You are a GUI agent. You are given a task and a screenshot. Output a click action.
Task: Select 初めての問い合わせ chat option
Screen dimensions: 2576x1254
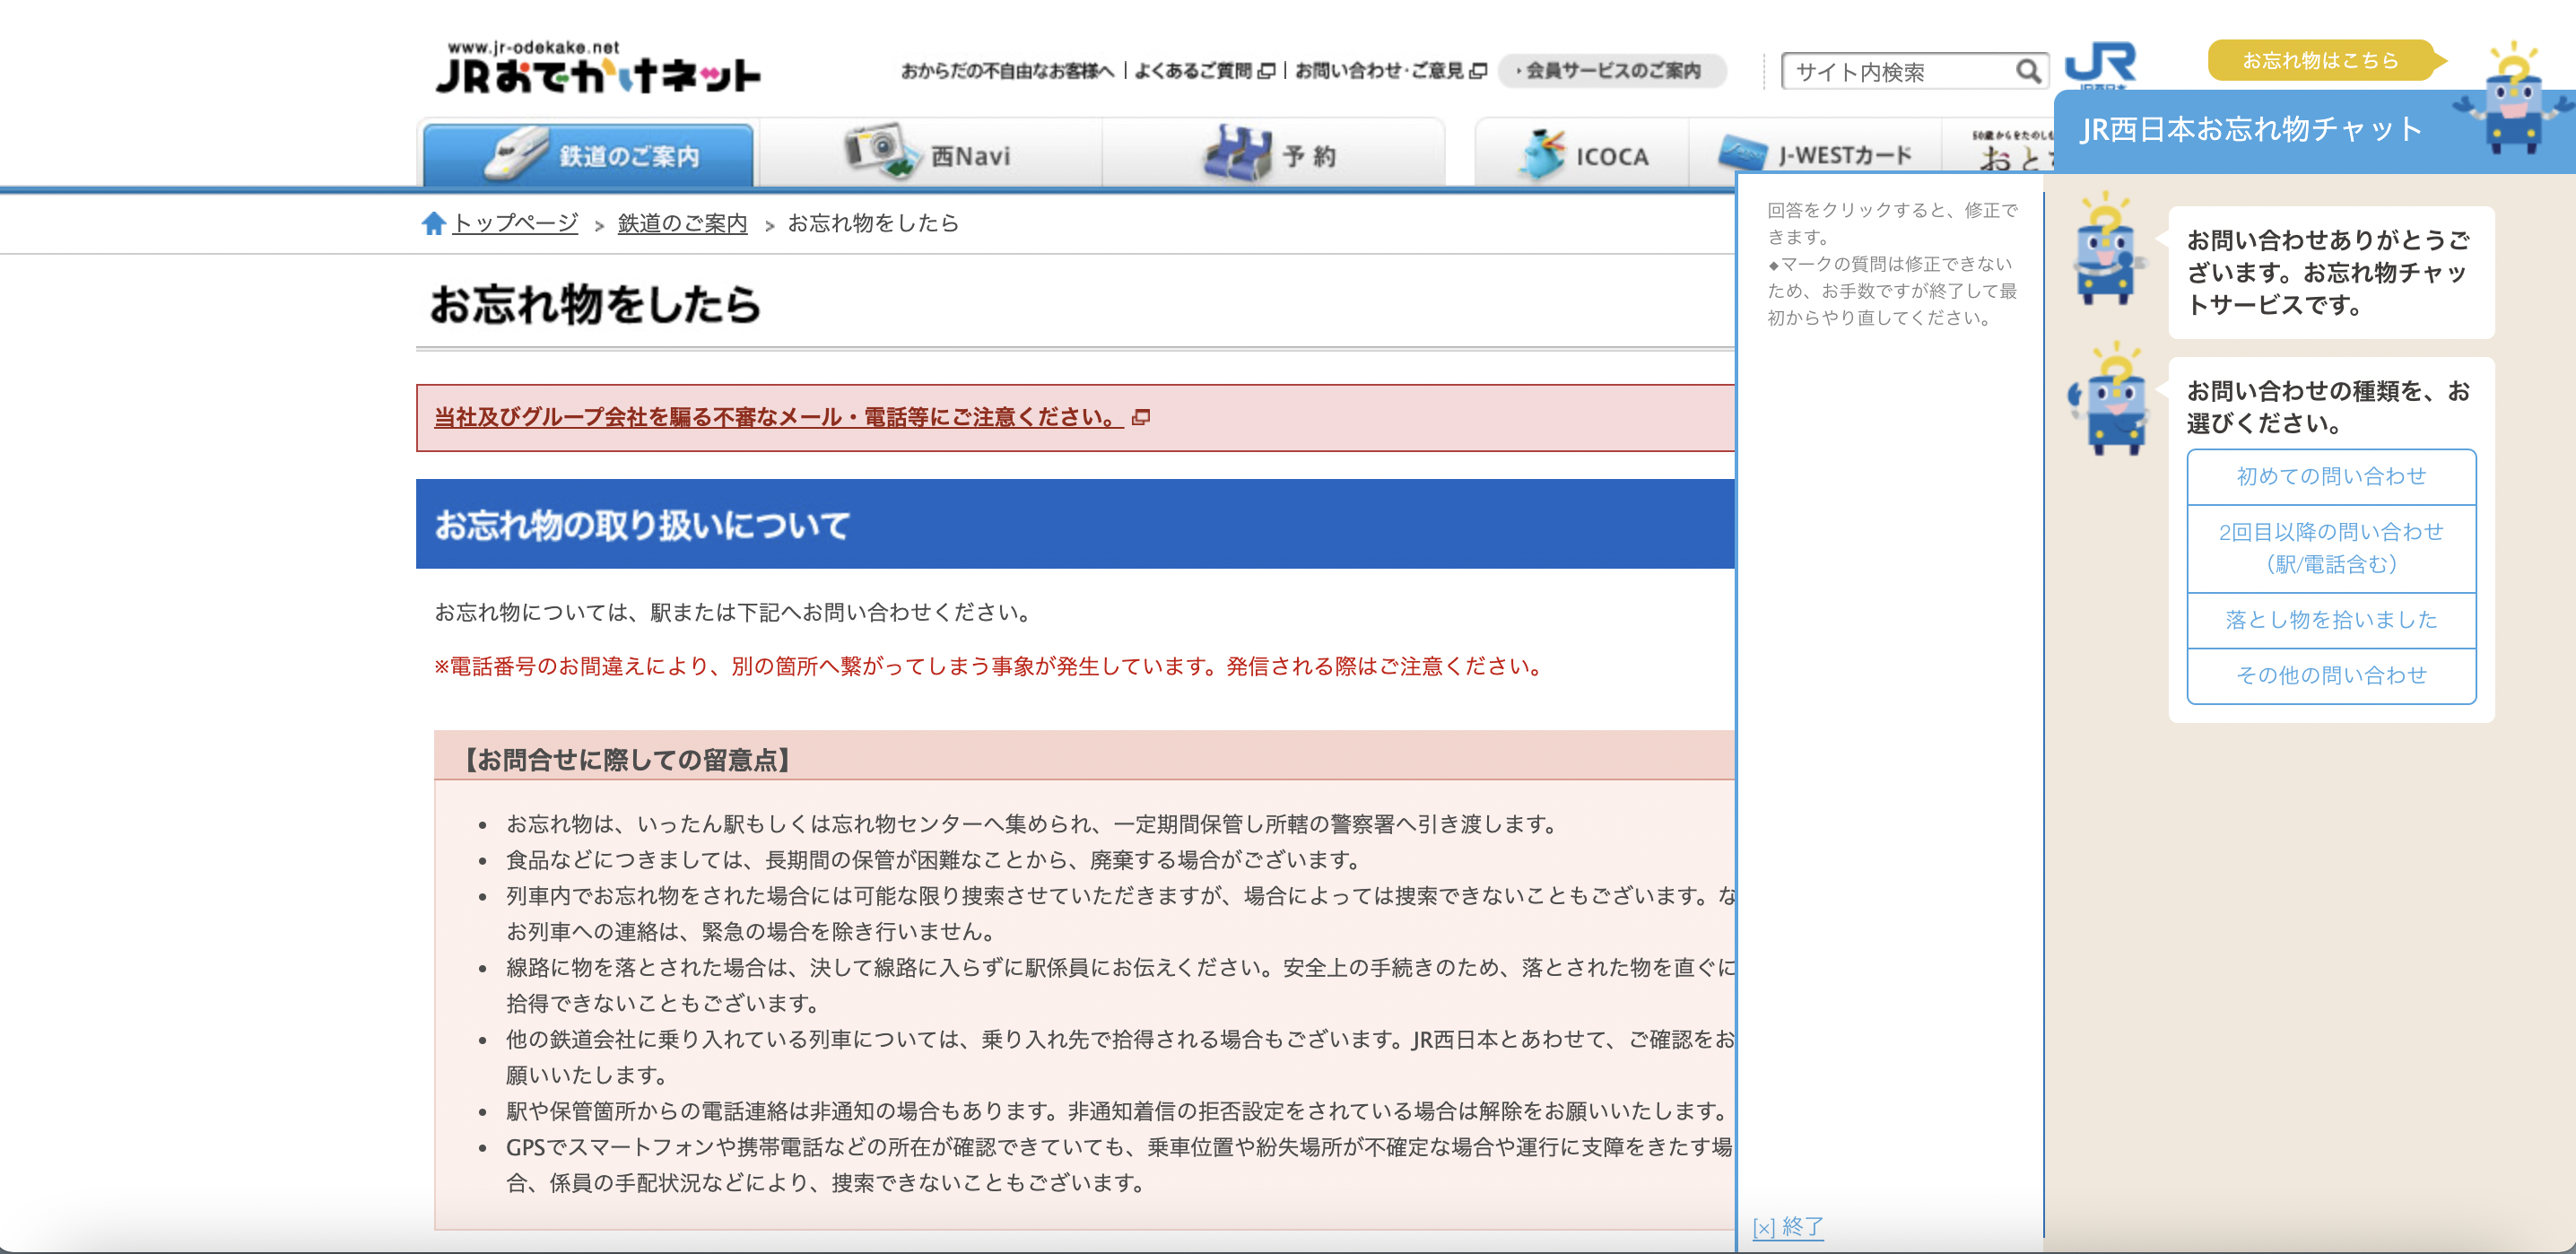pos(2331,477)
